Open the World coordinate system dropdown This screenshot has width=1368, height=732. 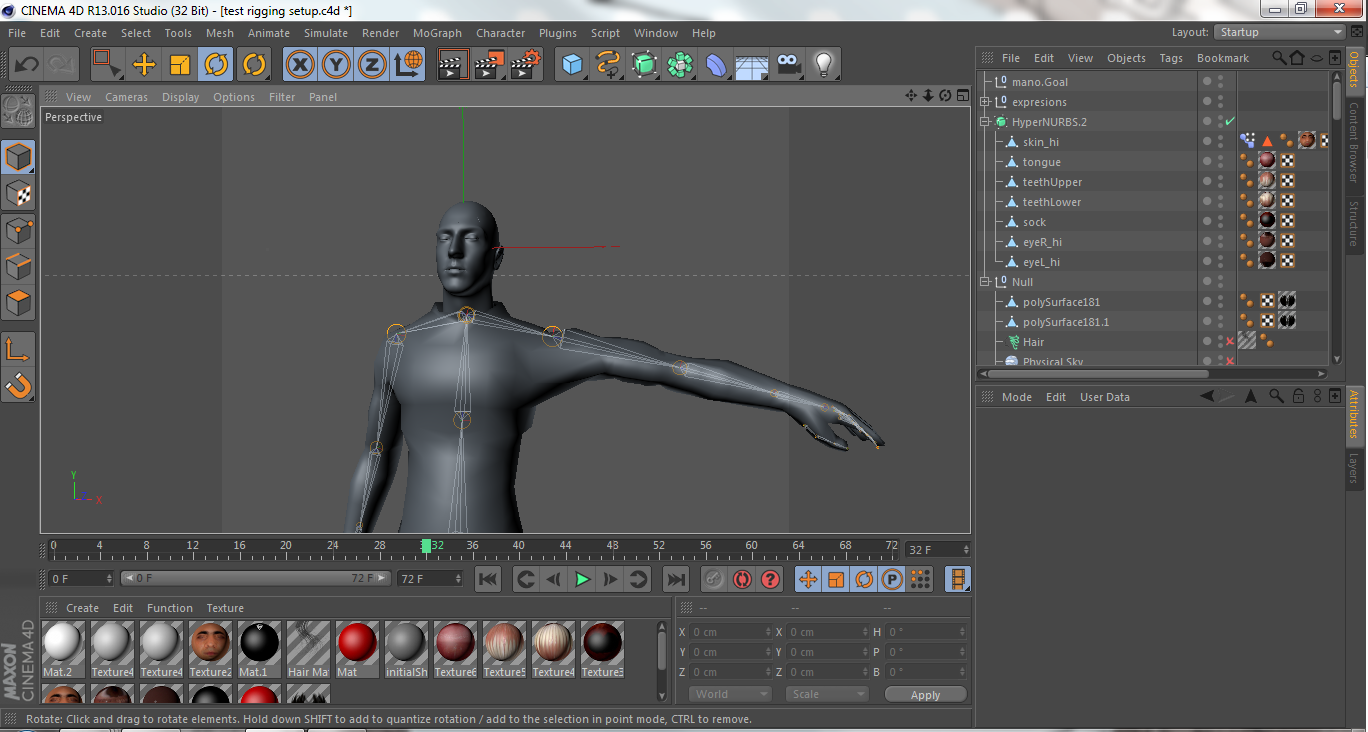point(731,694)
